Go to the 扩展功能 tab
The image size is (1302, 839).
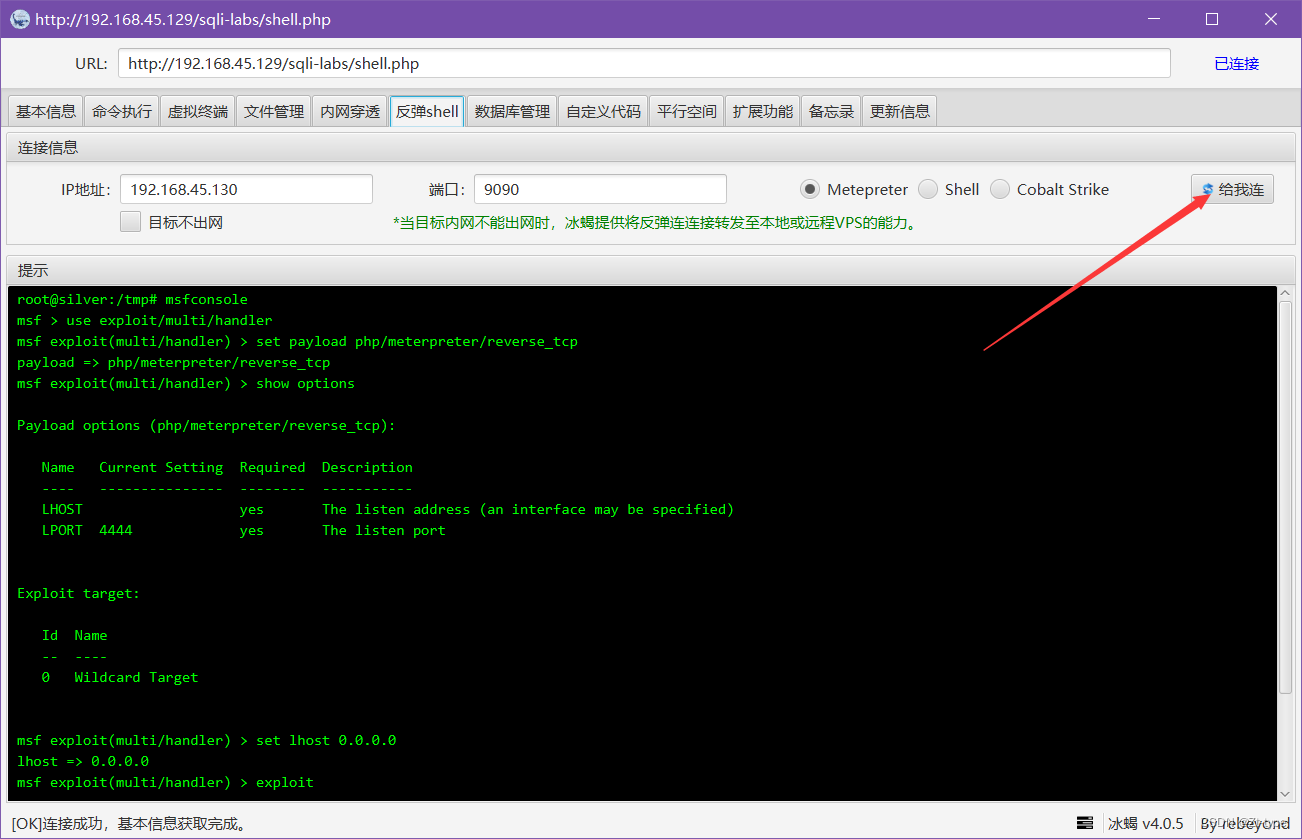point(762,111)
